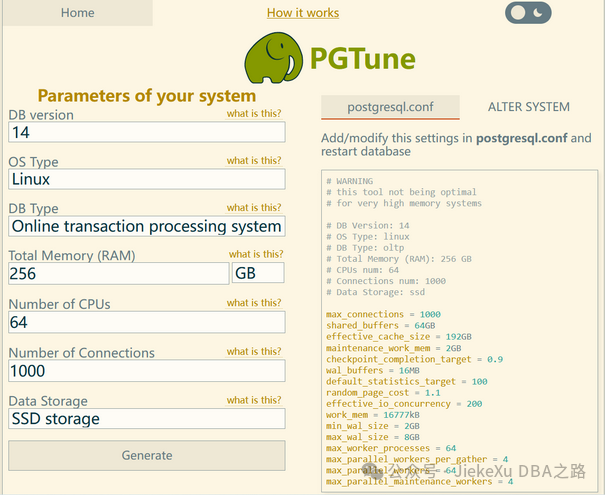Click the 'checkpoint_completion_target = 0.9' line
This screenshot has height=495, width=605.
(x=414, y=359)
